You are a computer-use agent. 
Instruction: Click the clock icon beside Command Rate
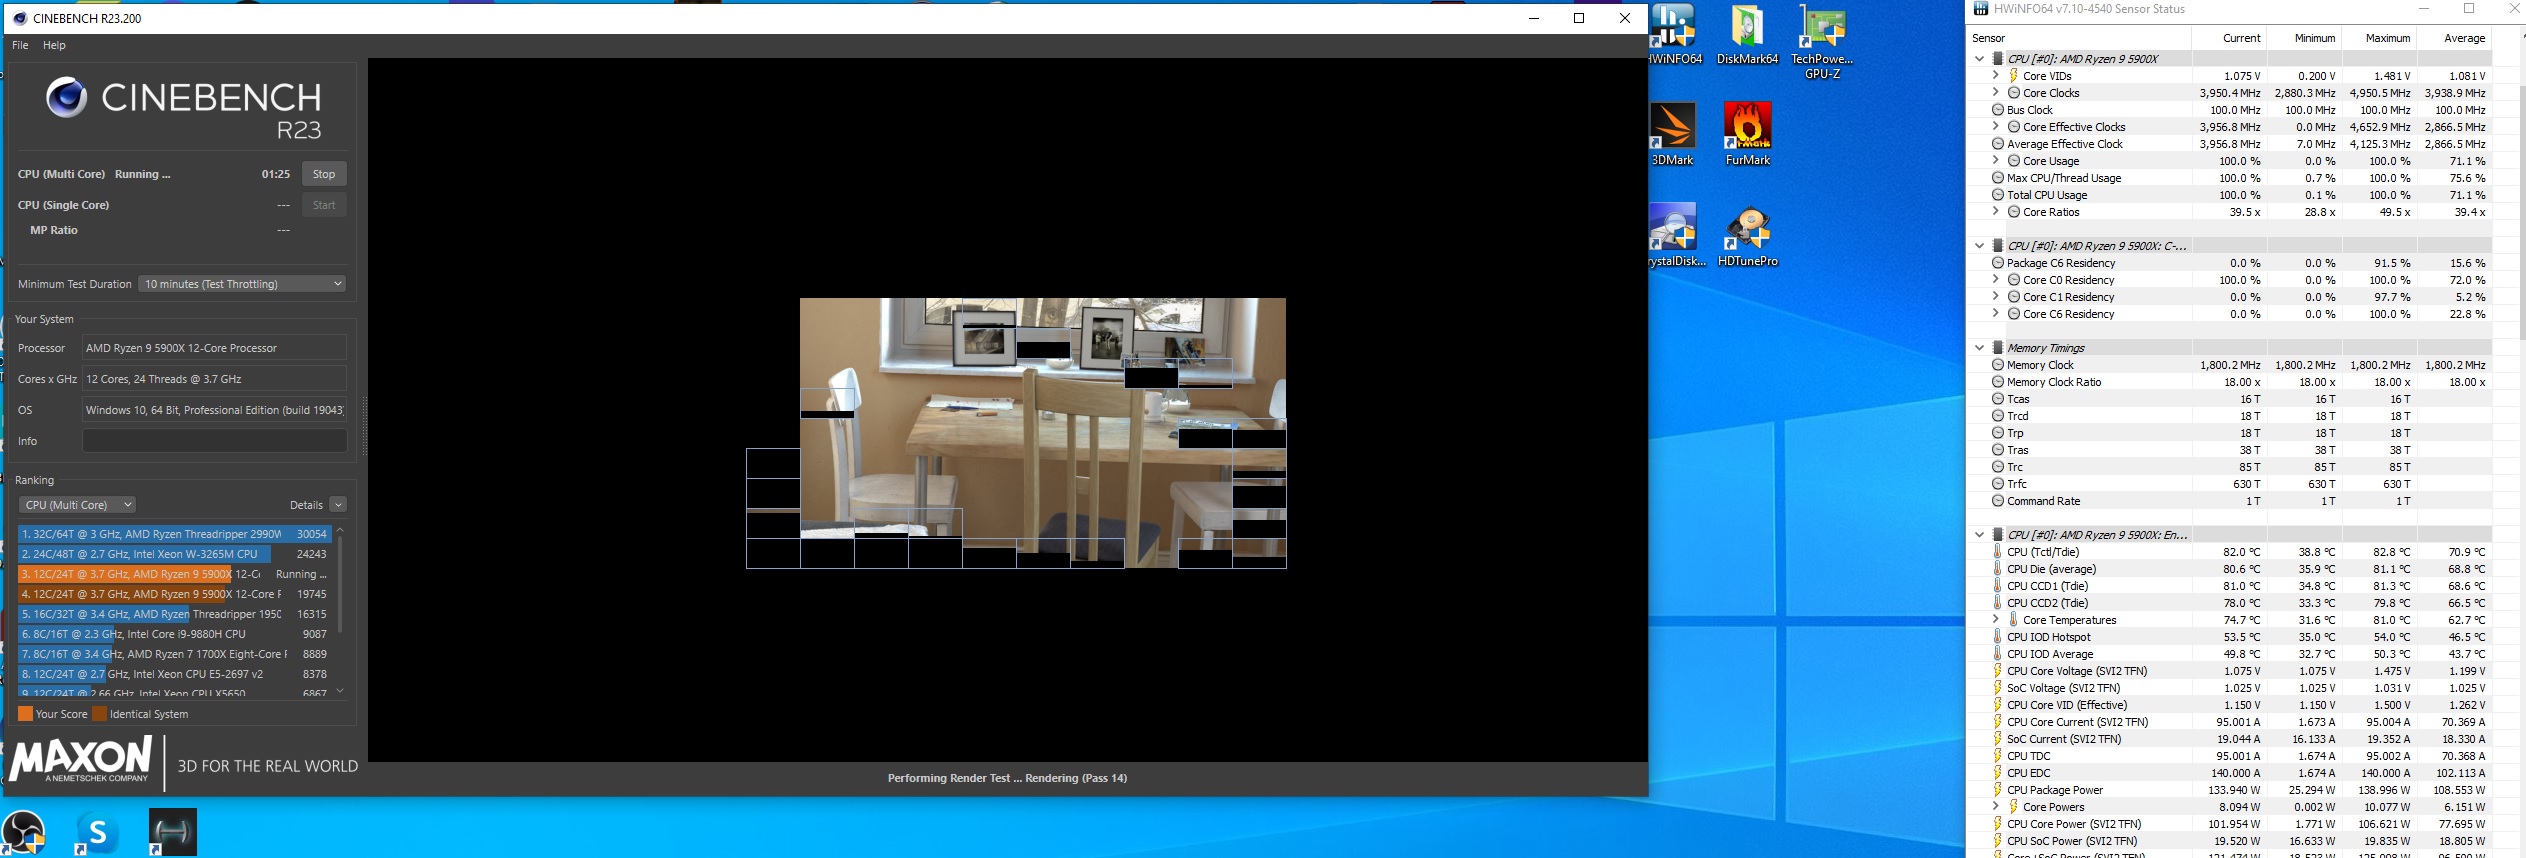1997,501
